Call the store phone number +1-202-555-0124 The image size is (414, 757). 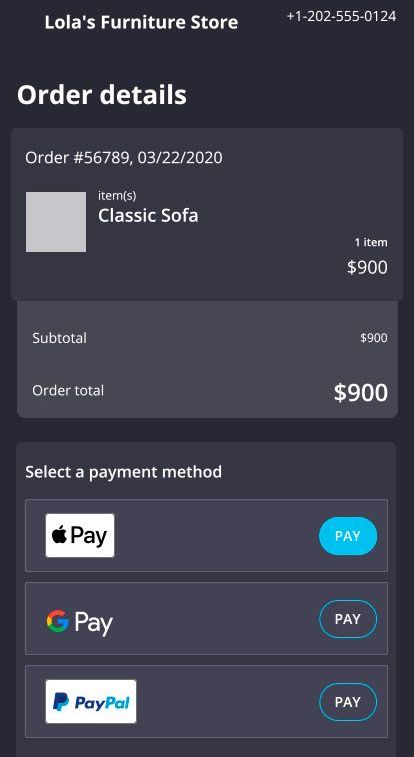point(342,16)
